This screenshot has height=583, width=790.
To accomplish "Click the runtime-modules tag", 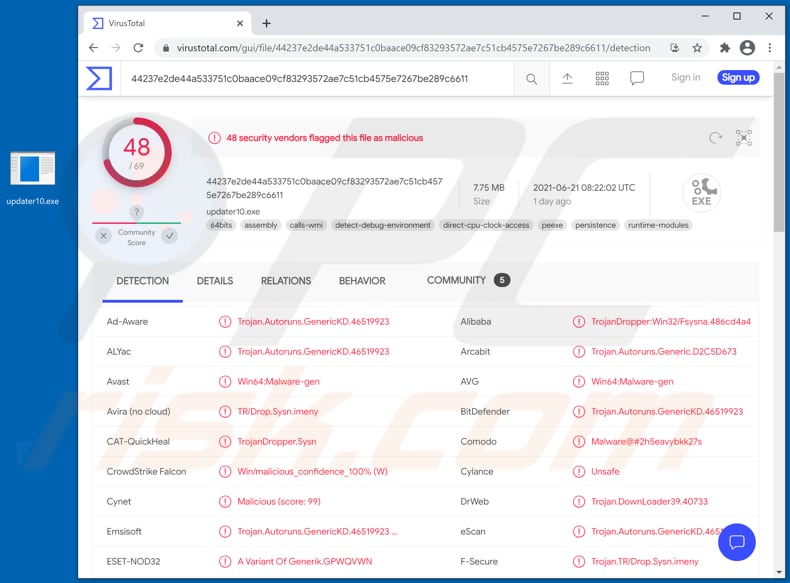I will pos(658,225).
